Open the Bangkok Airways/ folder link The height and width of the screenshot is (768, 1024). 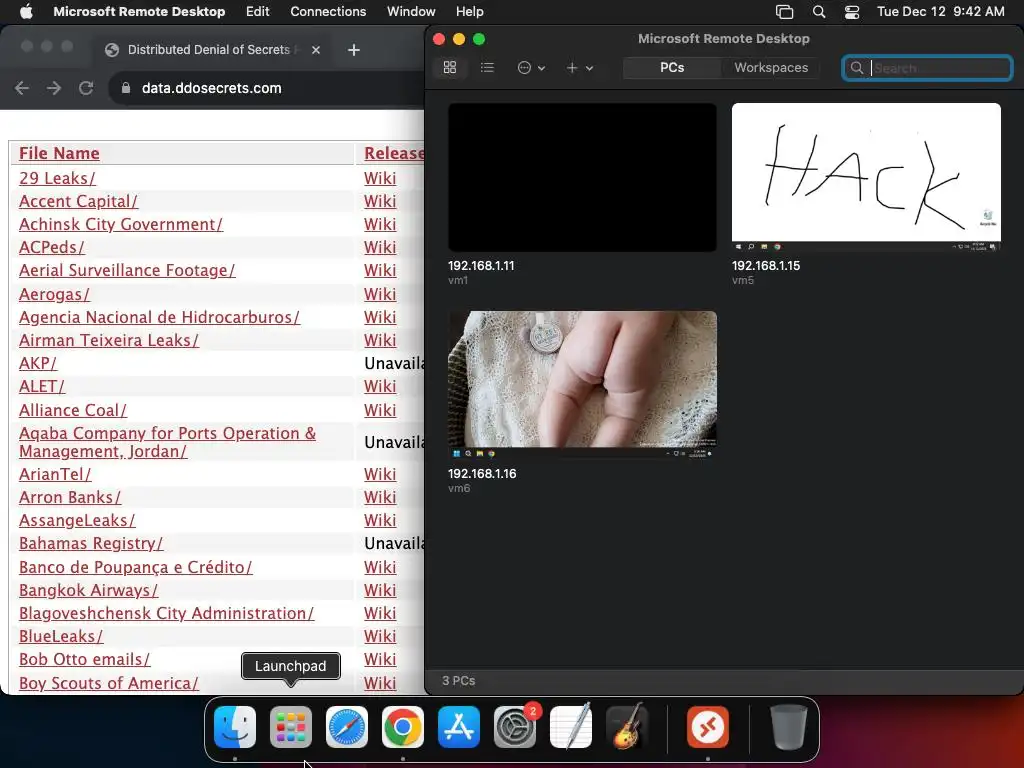coord(89,590)
